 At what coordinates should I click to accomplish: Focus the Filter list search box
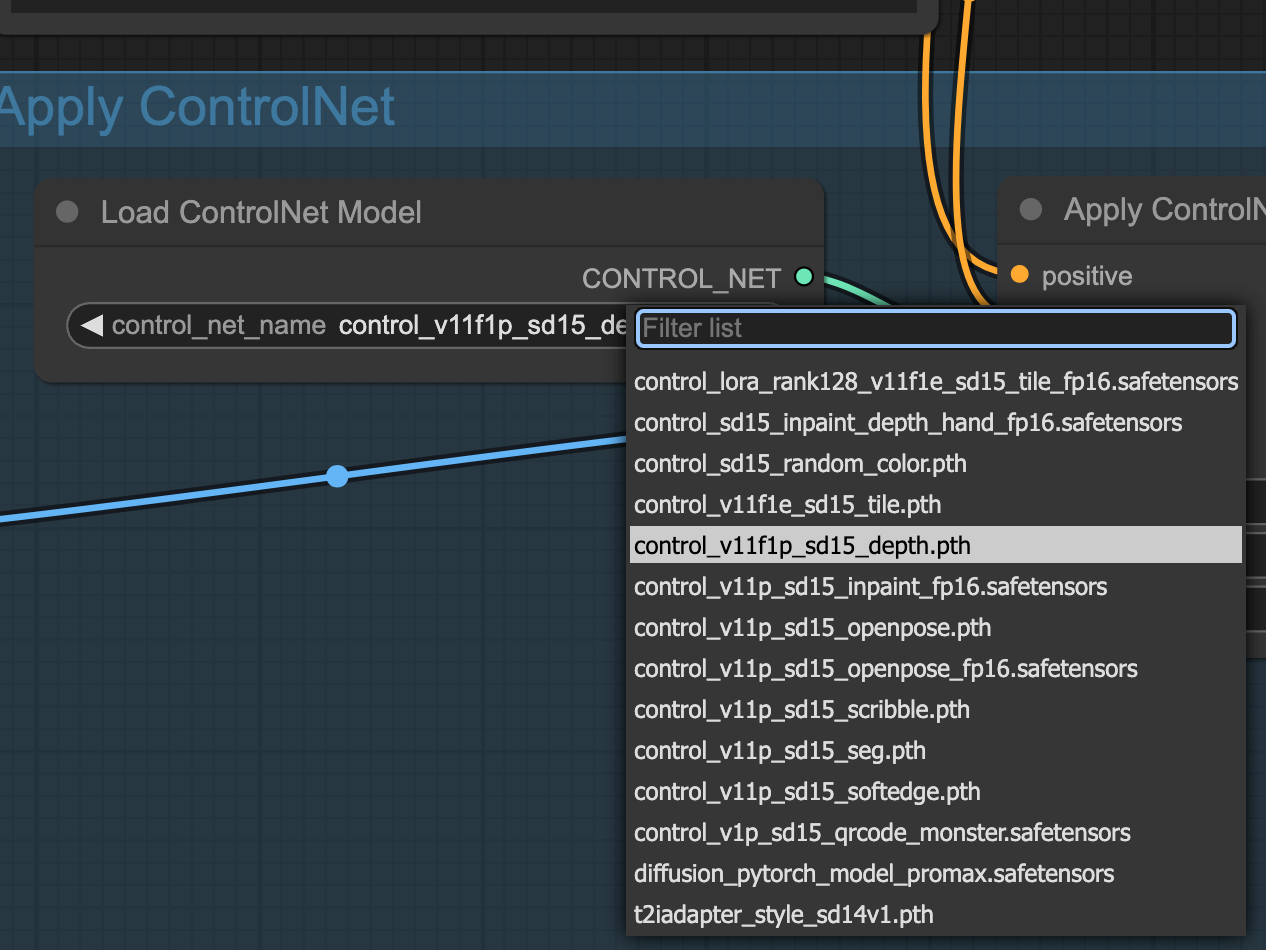935,328
